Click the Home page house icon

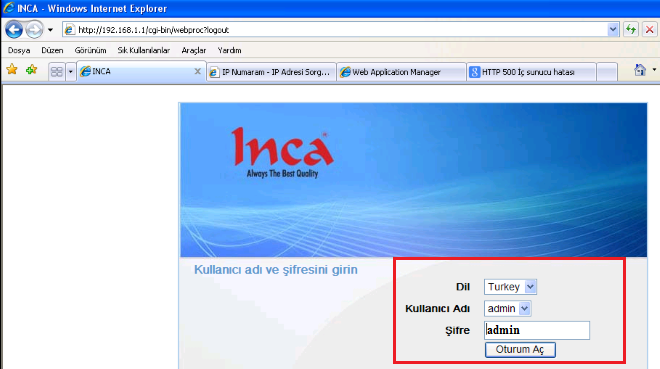point(640,70)
